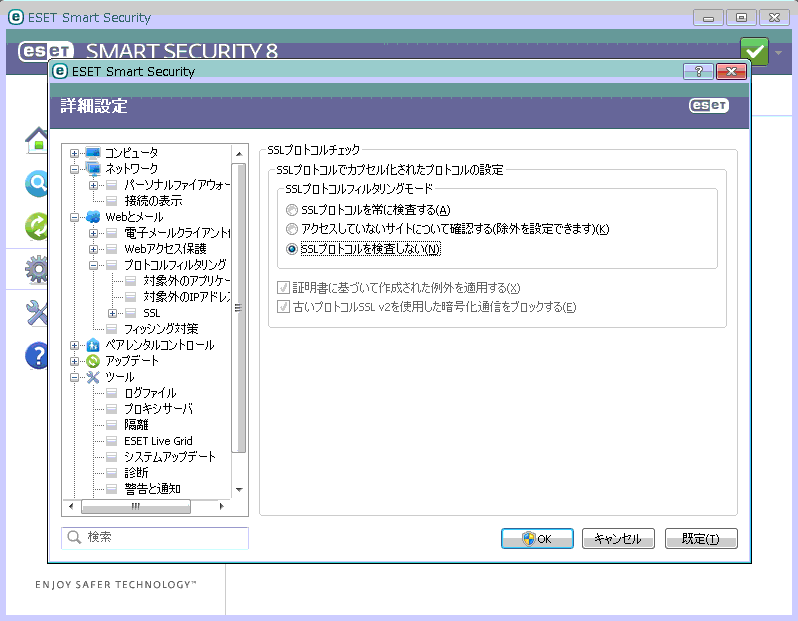Click tree horizontal scrollbar left arrow
798x621 pixels.
pos(71,506)
